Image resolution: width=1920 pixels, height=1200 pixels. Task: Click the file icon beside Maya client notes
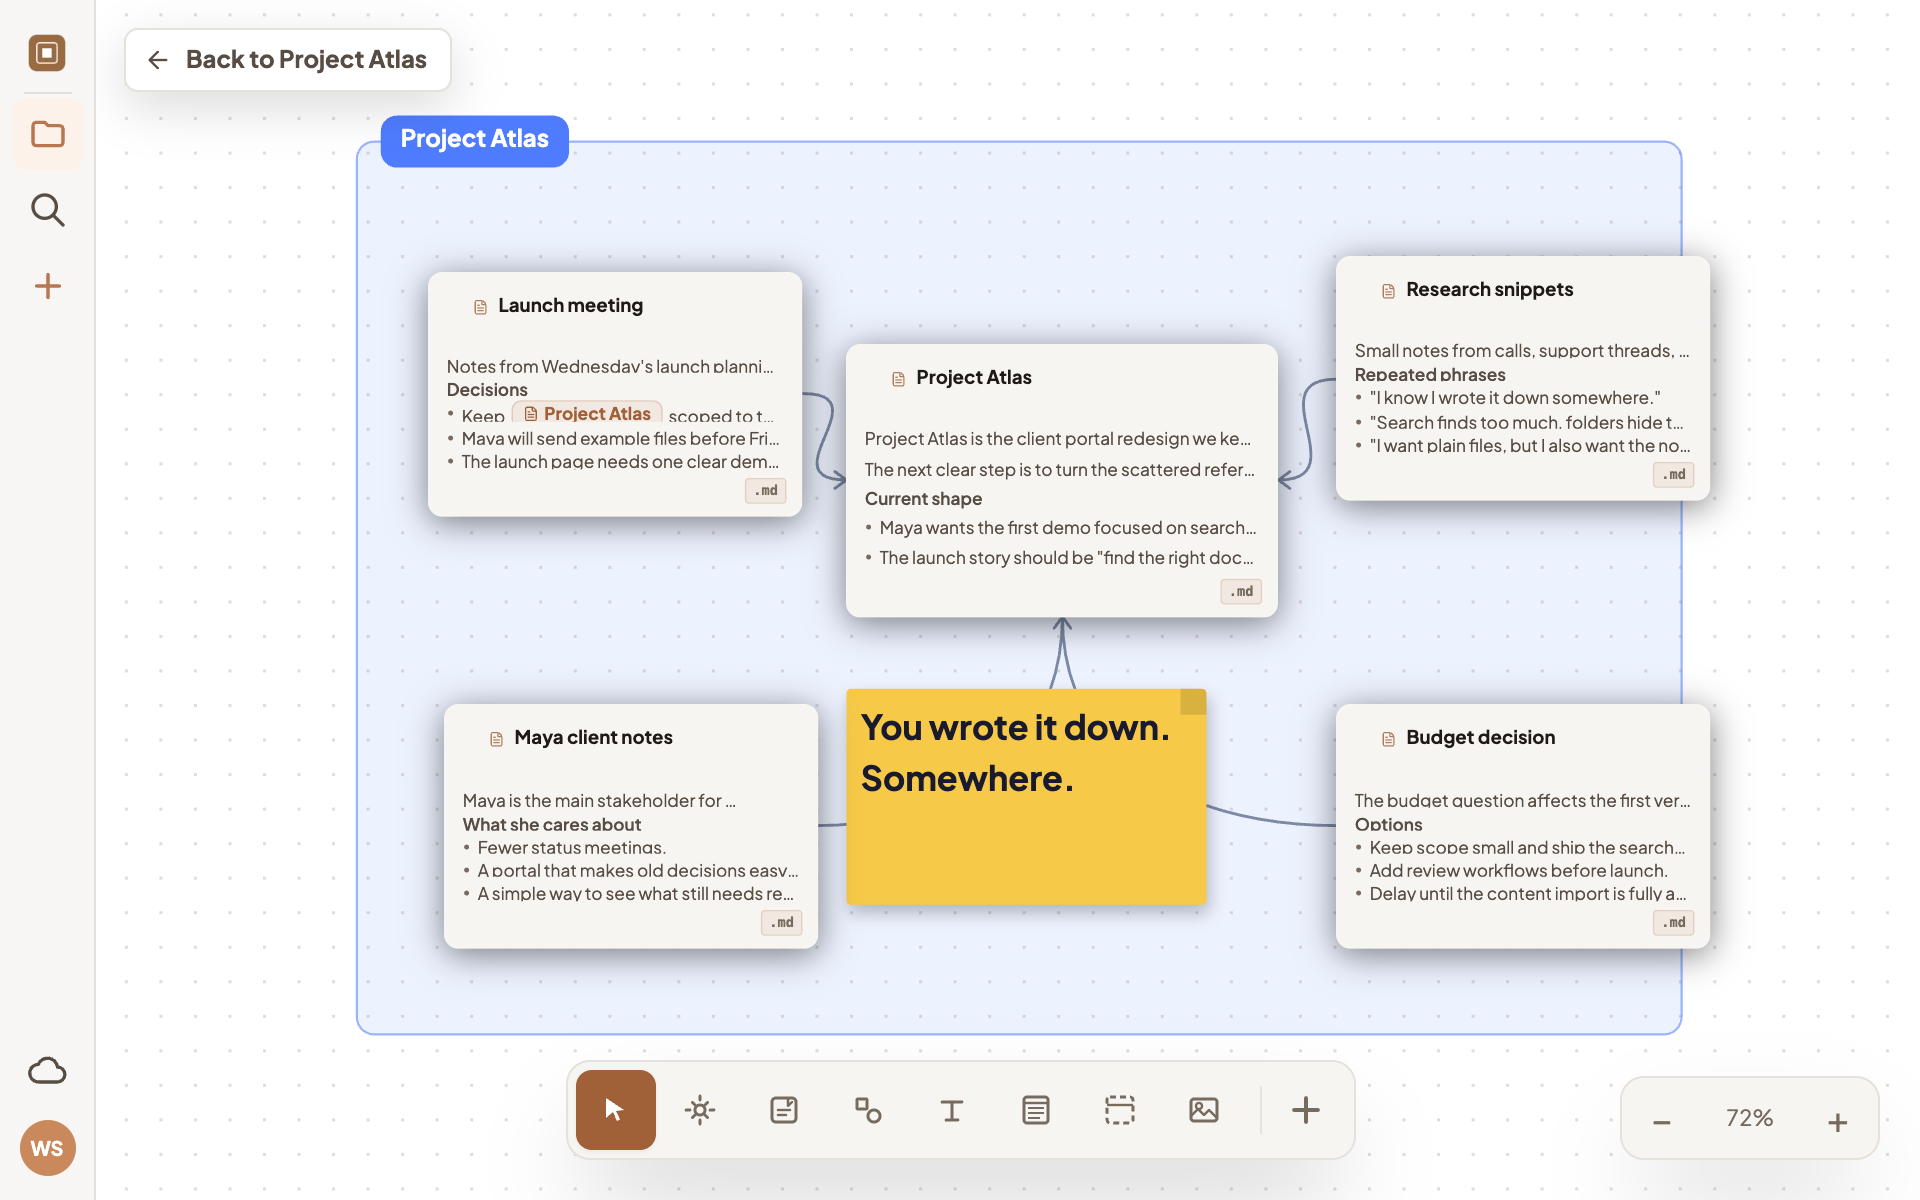click(x=497, y=739)
